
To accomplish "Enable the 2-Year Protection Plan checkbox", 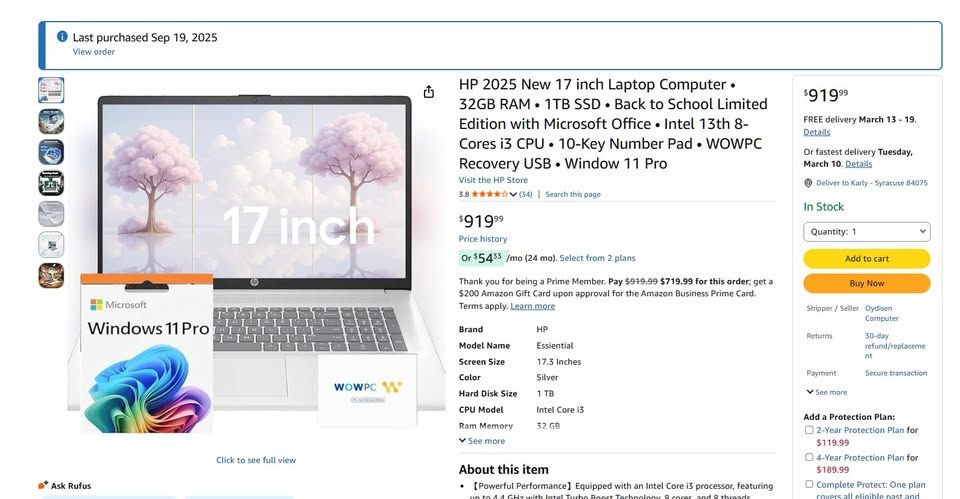I will coord(809,430).
